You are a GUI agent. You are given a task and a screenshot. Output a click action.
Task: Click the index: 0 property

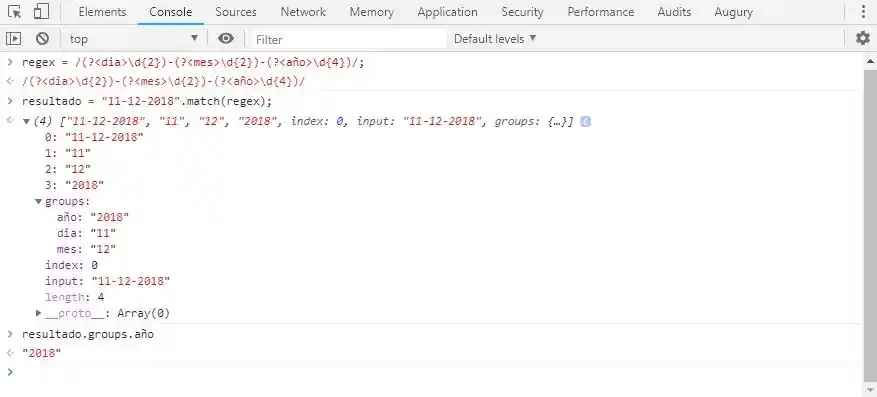pyautogui.click(x=72, y=265)
